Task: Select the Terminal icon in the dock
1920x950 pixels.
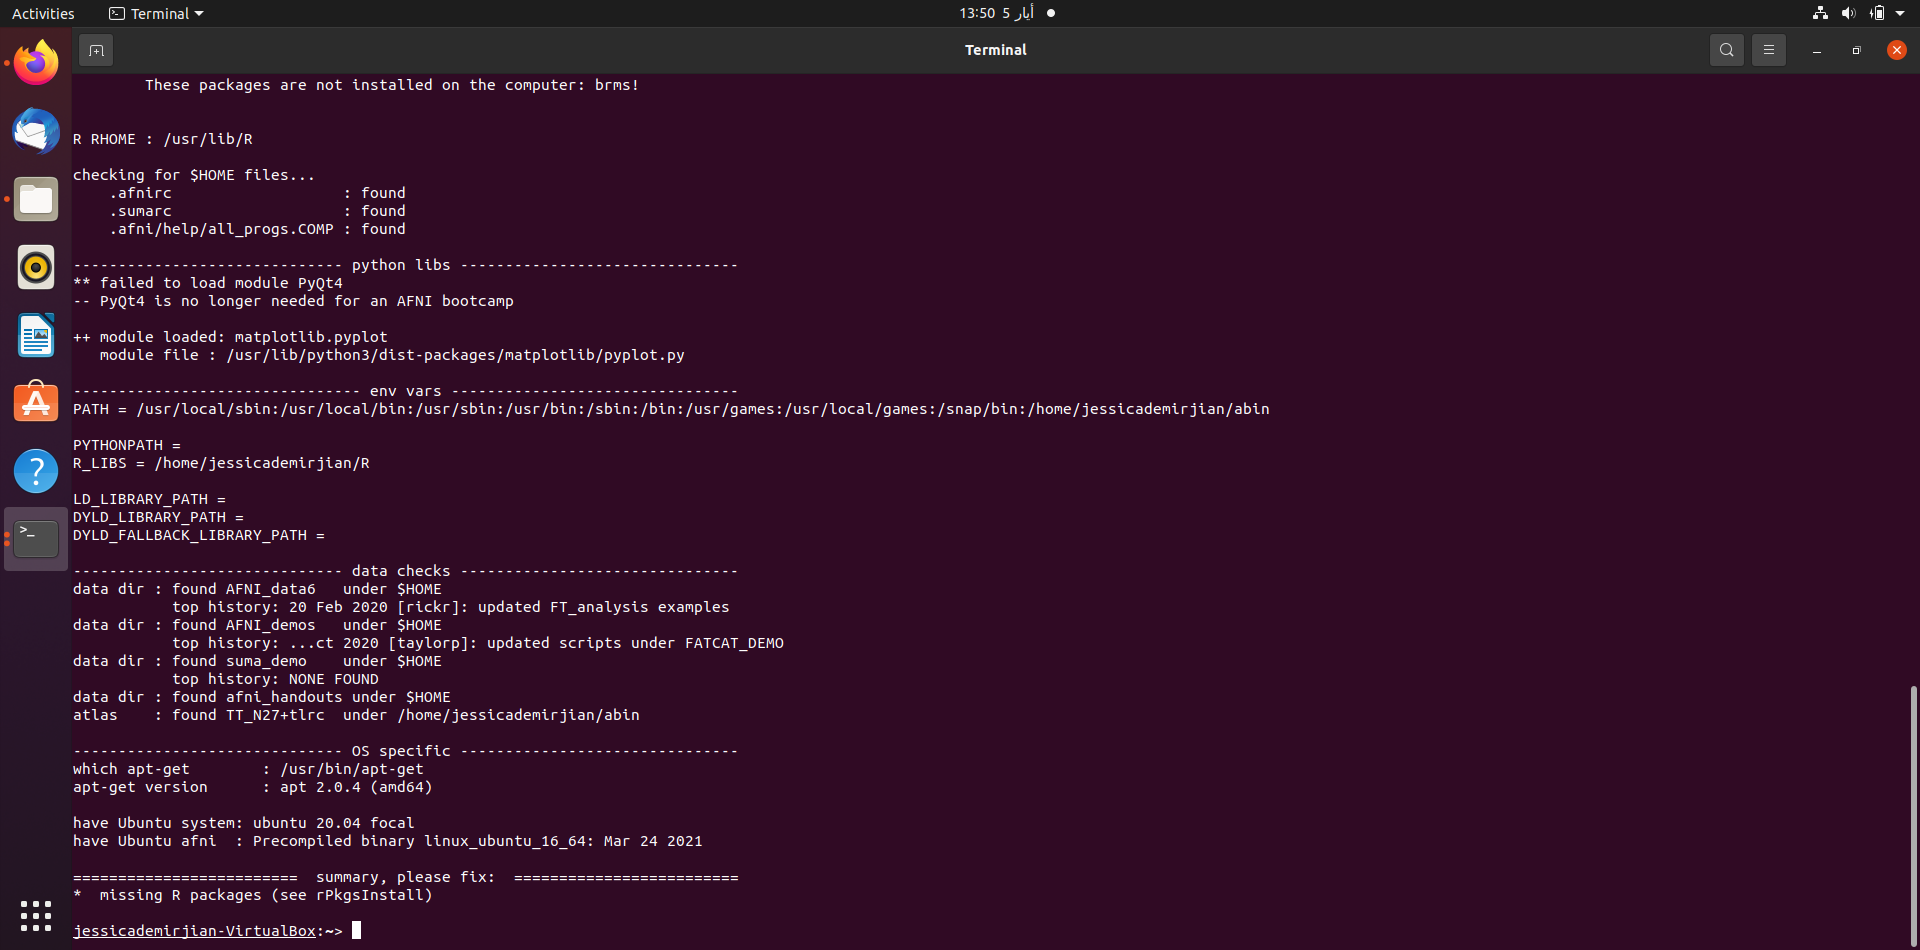Action: [x=36, y=539]
